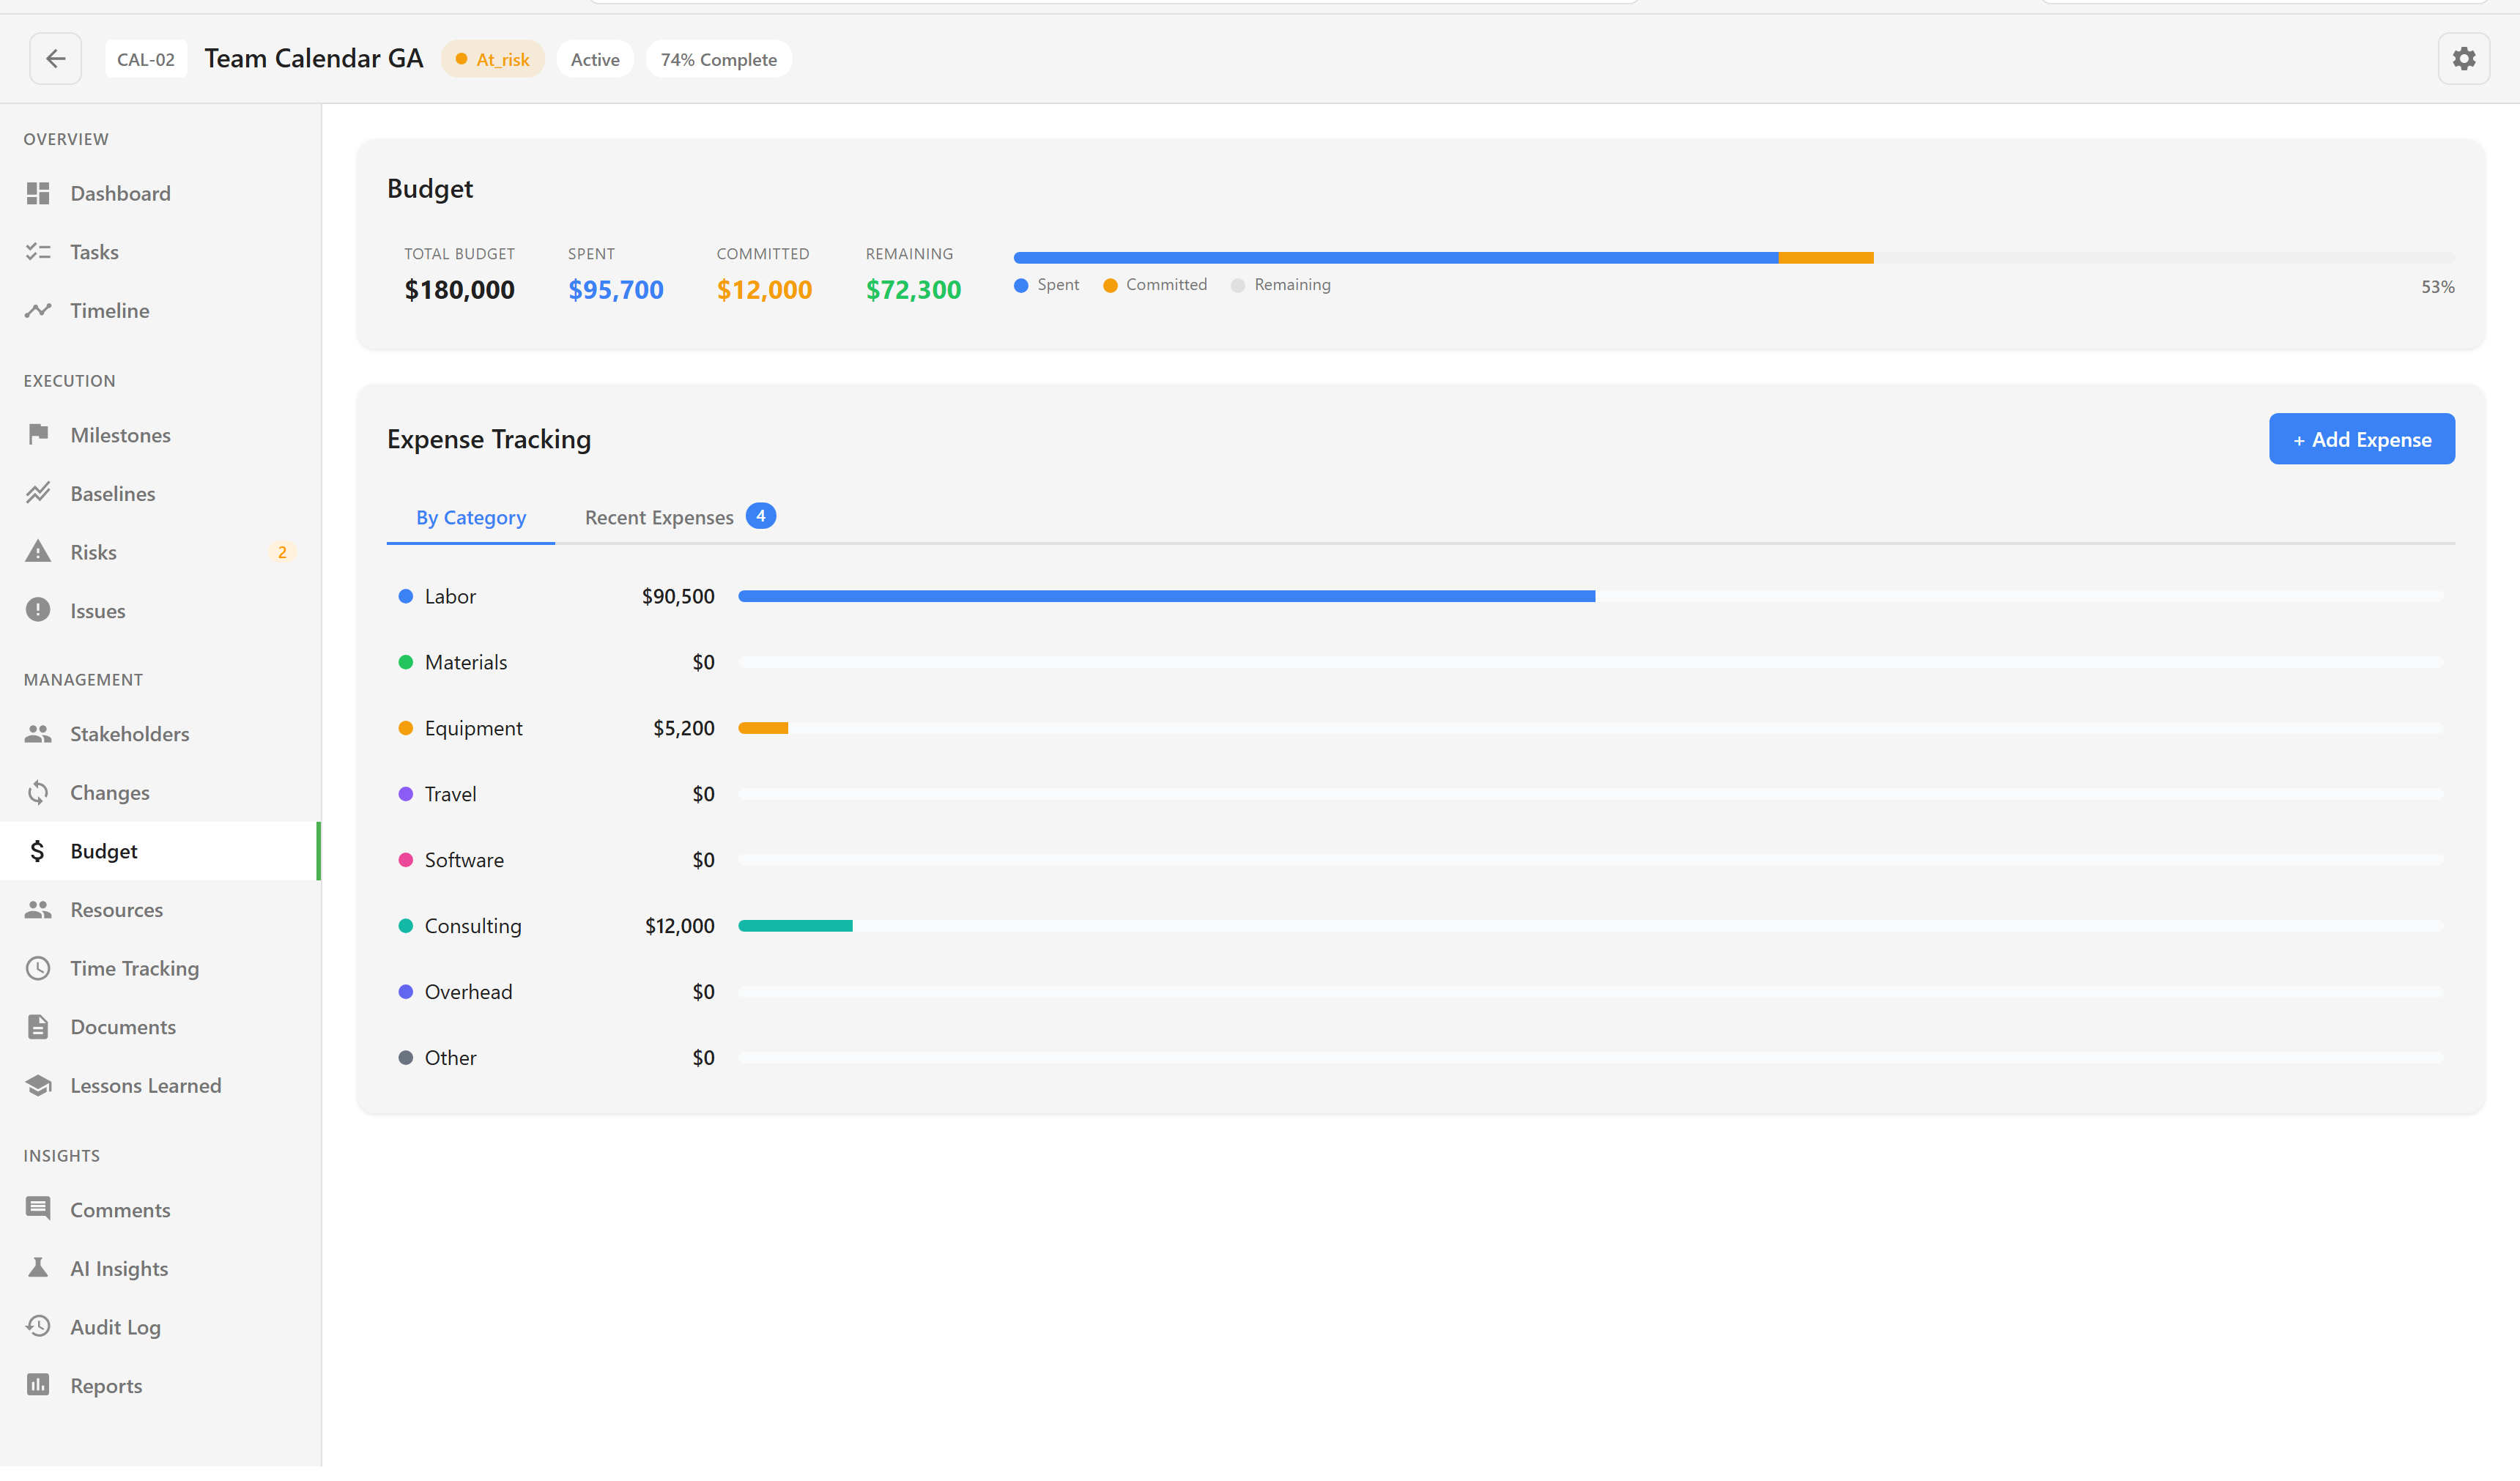This screenshot has height=1481, width=2520.
Task: Switch to the Recent Expenses tab
Action: click(x=680, y=519)
